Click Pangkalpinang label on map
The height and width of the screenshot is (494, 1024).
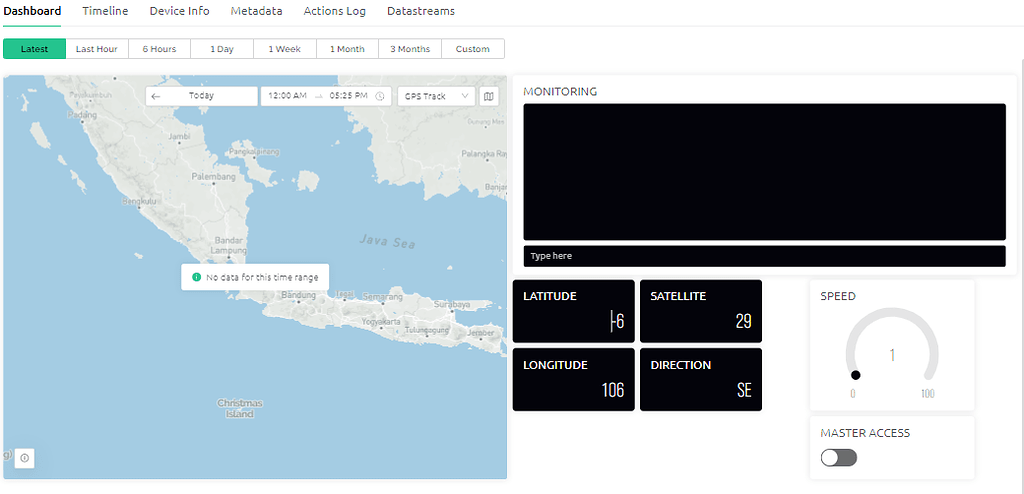[x=253, y=152]
